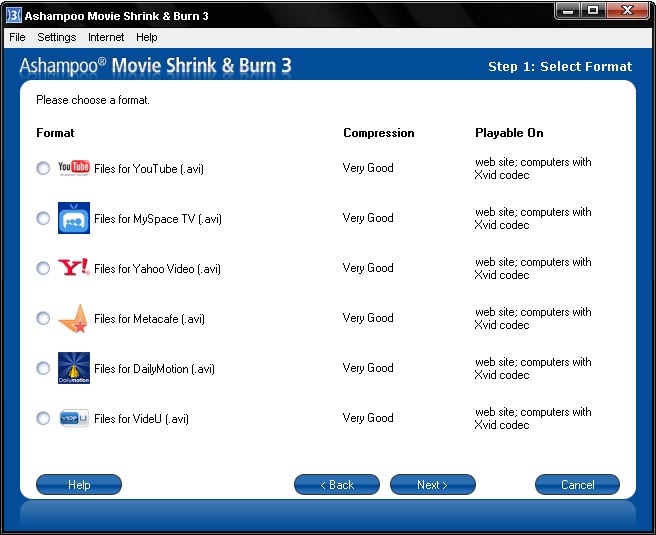This screenshot has height=535, width=656.
Task: Proceed with the Next button
Action: click(433, 484)
